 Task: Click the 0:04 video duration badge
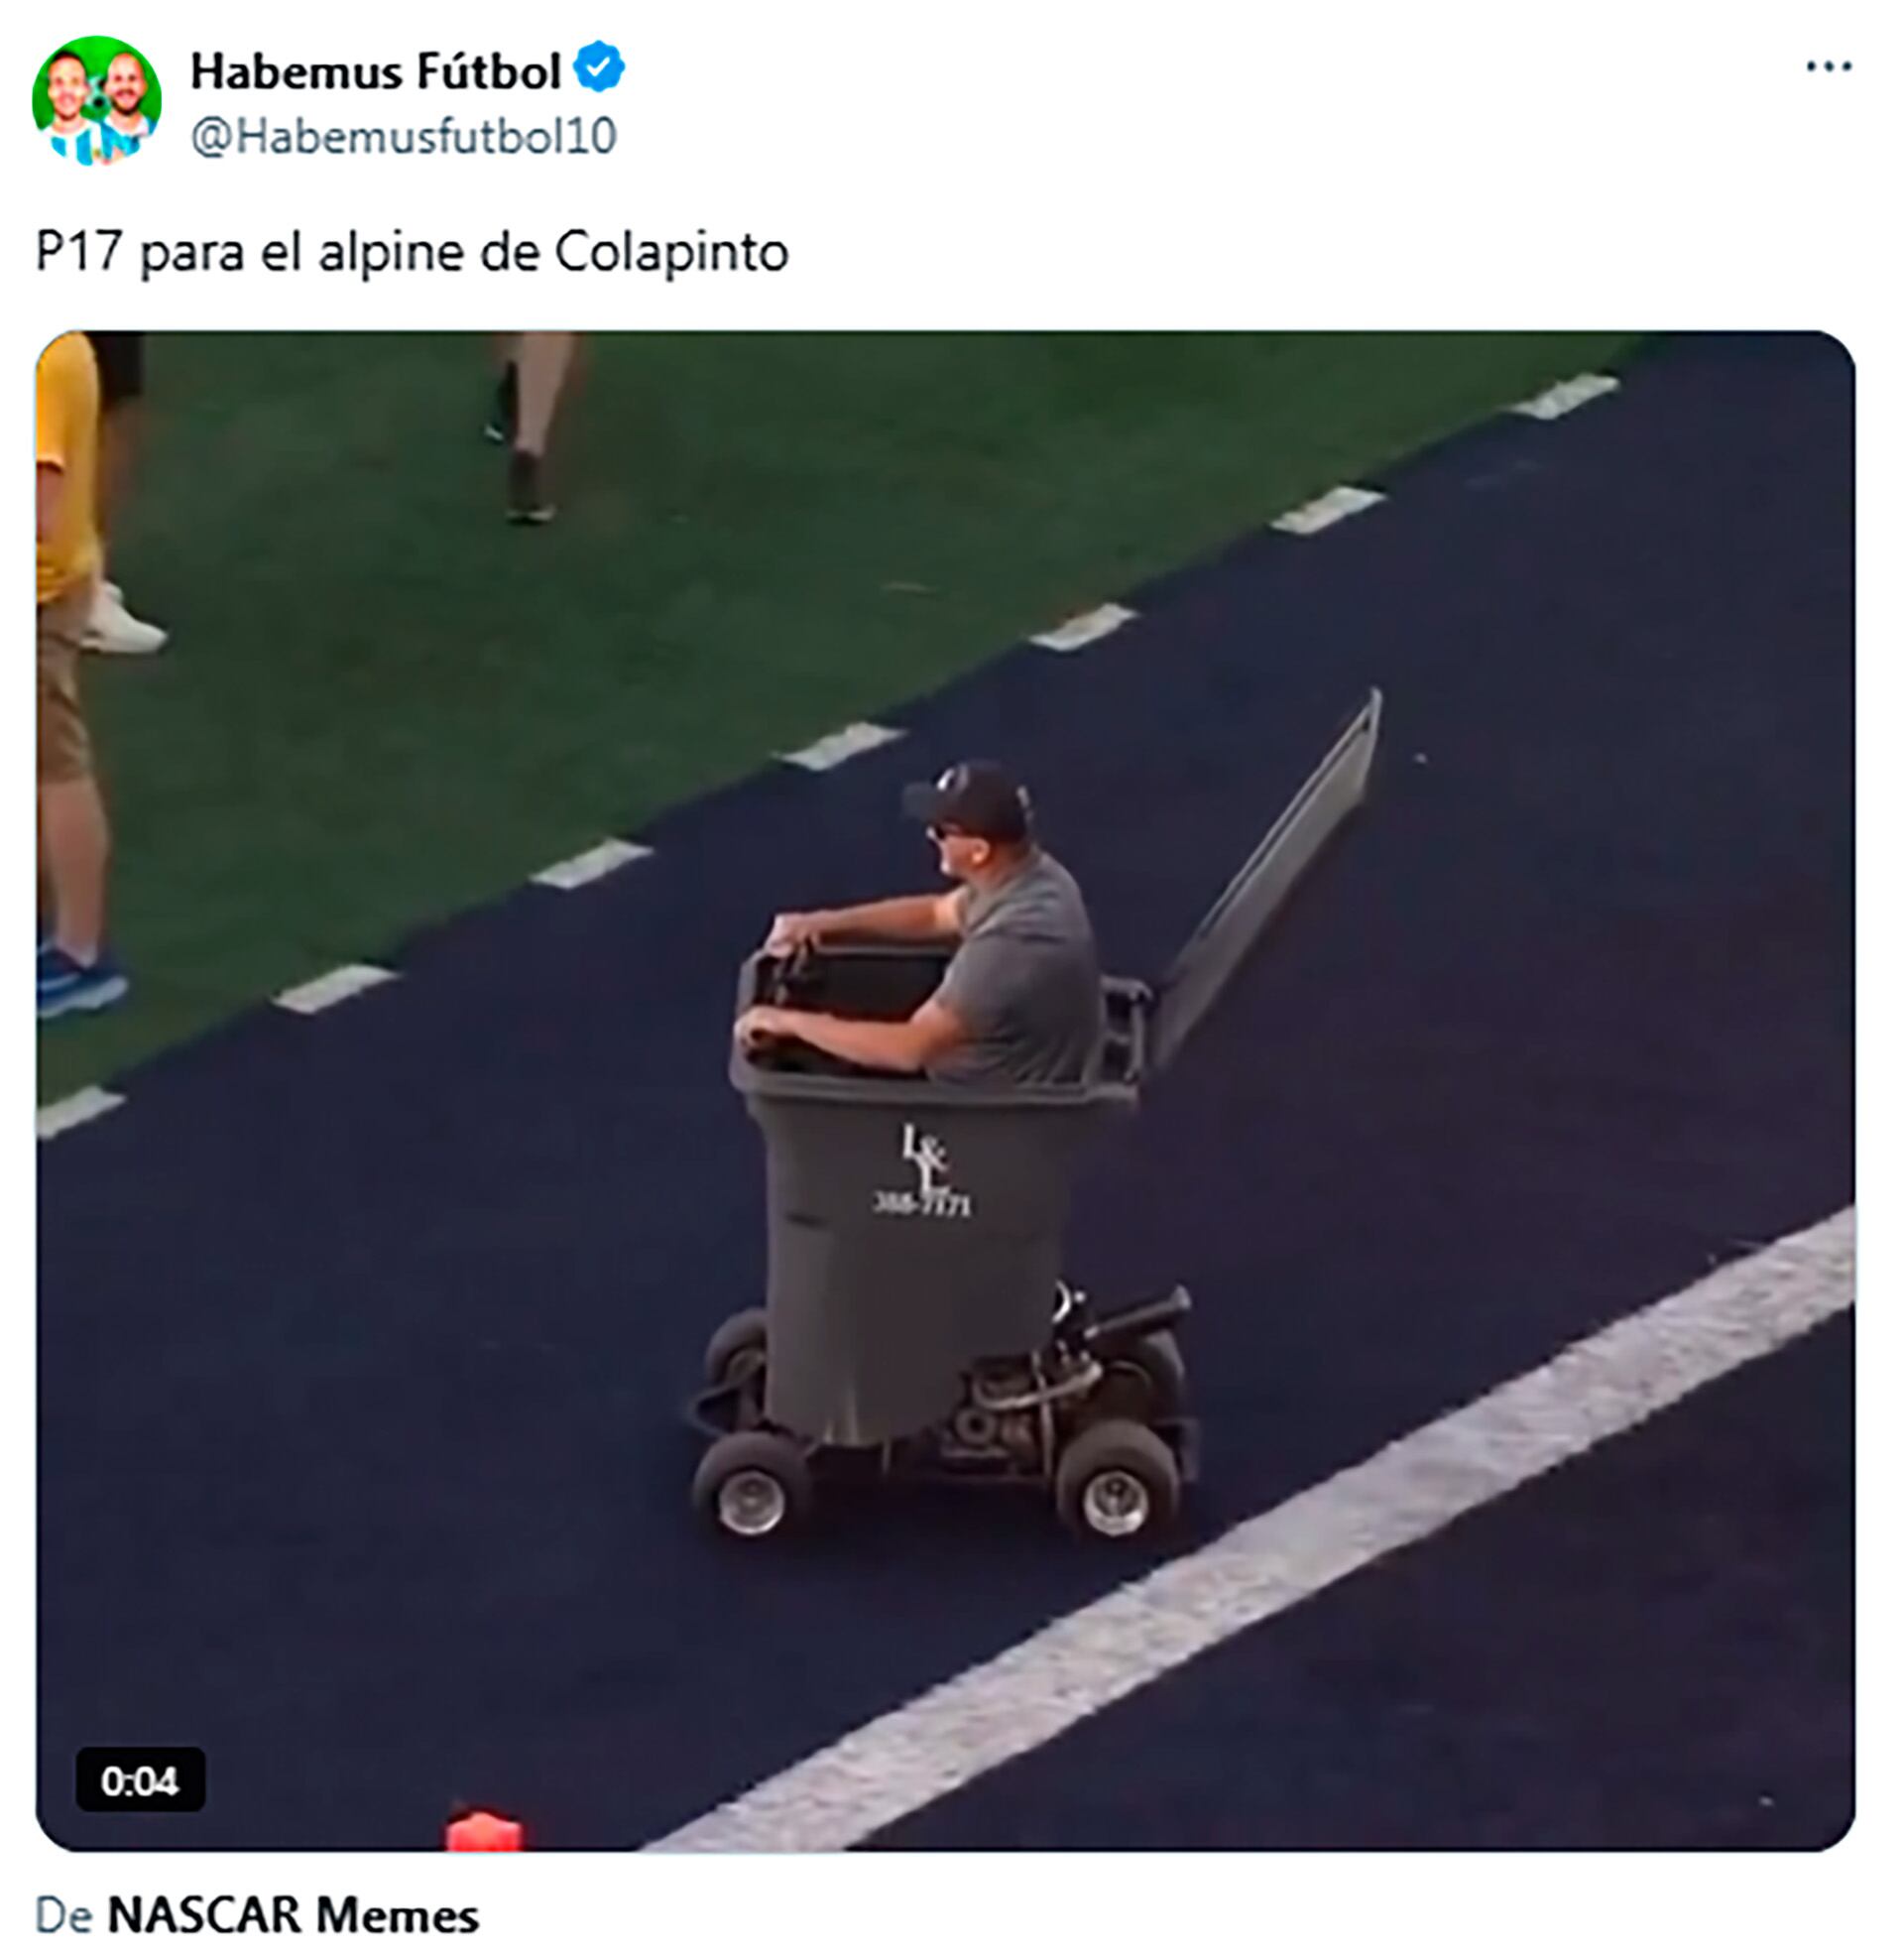pyautogui.click(x=140, y=1780)
